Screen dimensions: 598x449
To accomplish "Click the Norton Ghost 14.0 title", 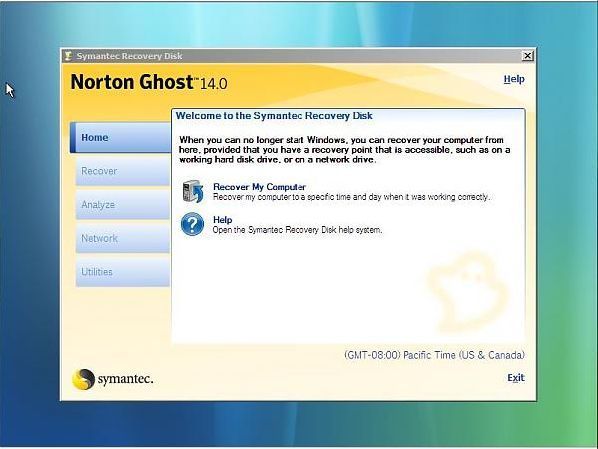I will click(149, 82).
